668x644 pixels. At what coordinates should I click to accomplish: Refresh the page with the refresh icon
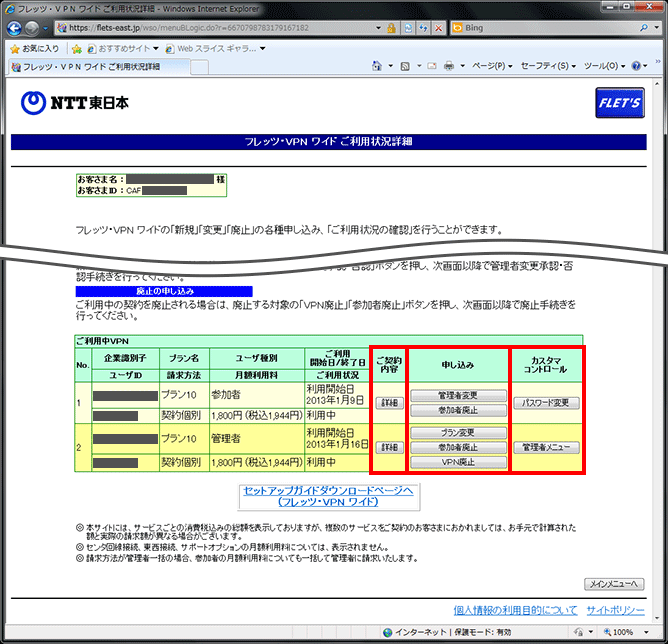coord(423,28)
